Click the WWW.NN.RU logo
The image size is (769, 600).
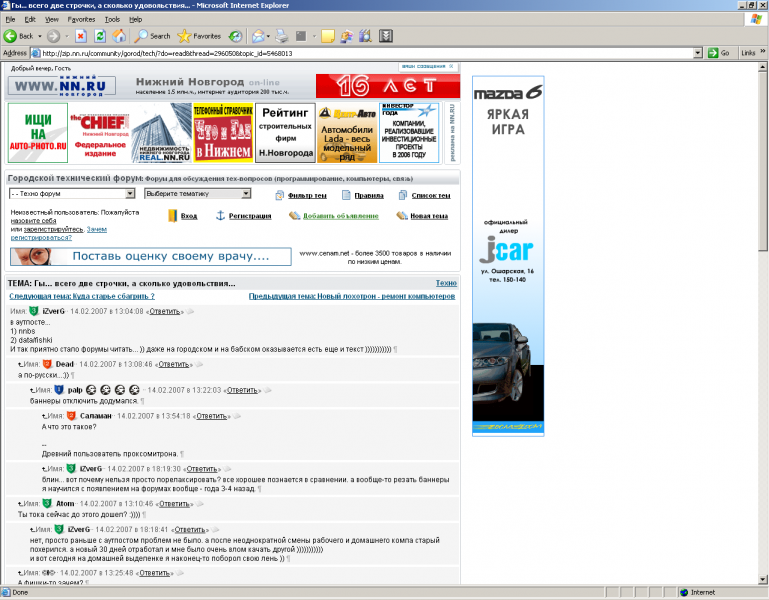(62, 86)
